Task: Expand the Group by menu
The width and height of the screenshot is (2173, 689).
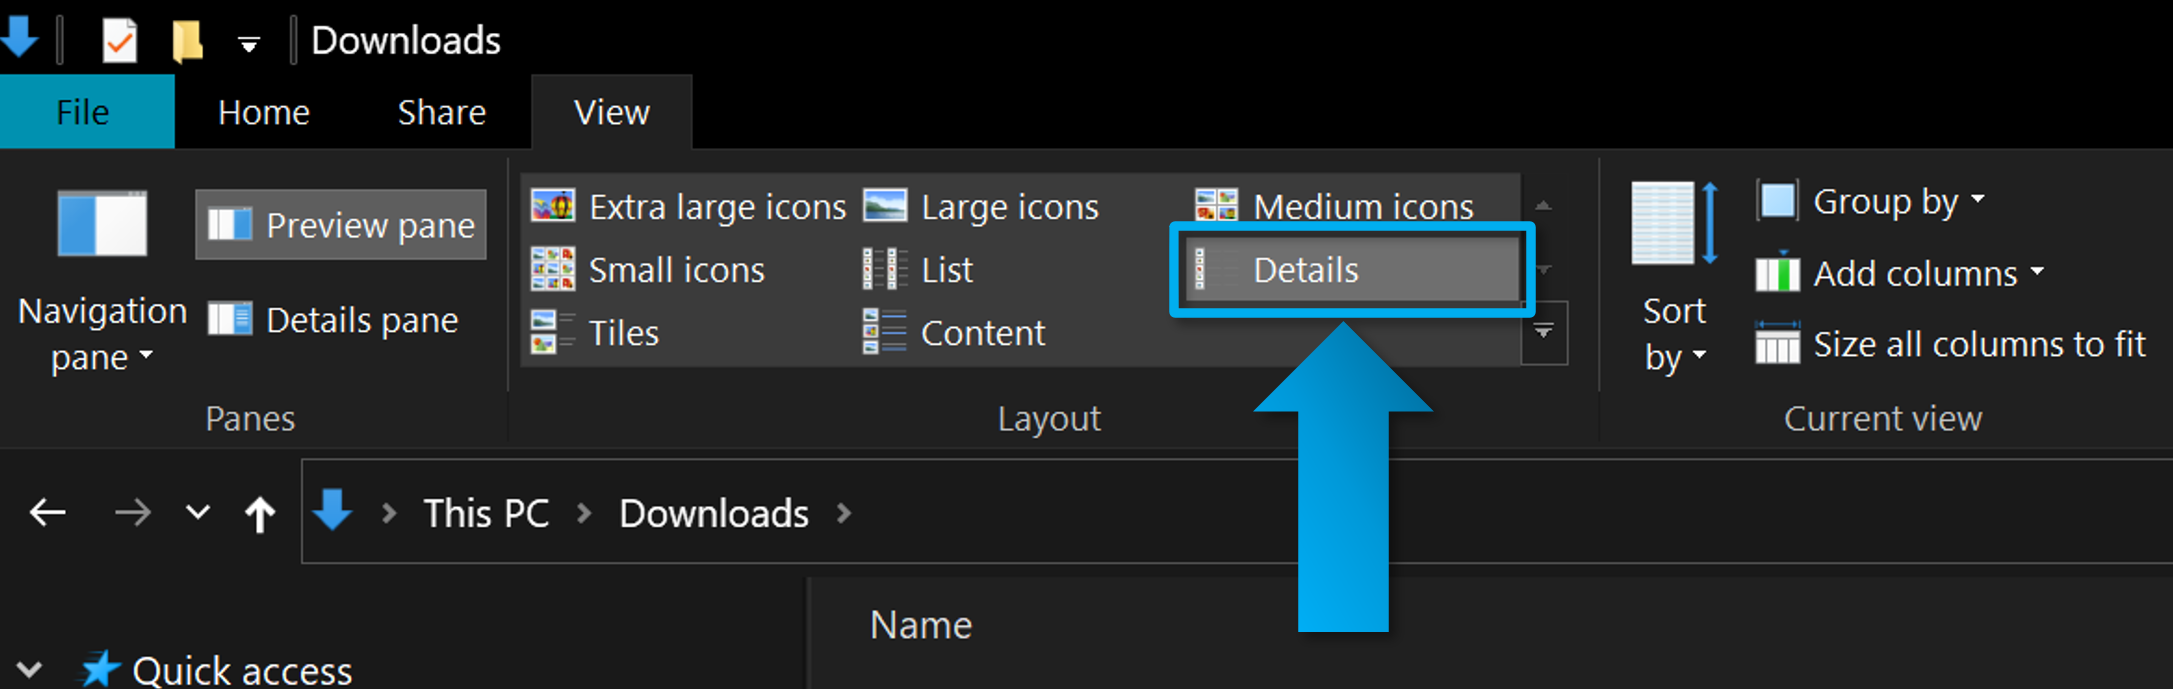Action: click(x=1871, y=202)
